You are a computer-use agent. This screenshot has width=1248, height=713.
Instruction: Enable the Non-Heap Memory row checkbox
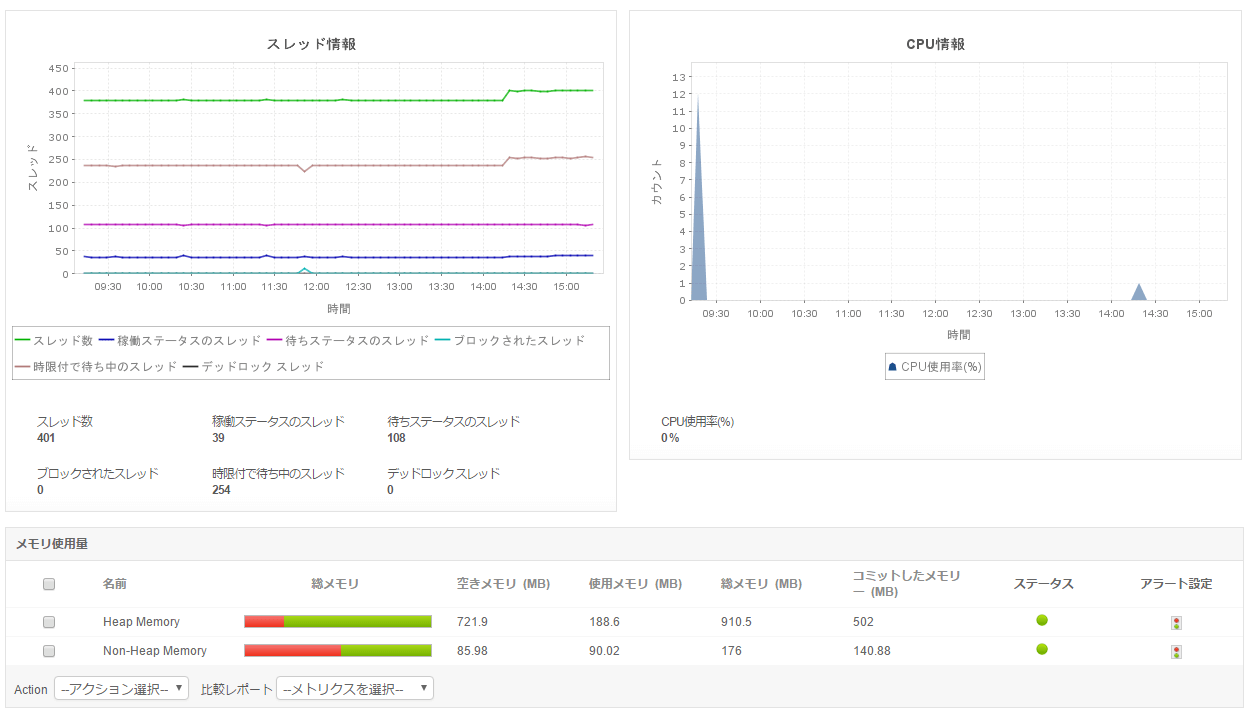[48, 650]
